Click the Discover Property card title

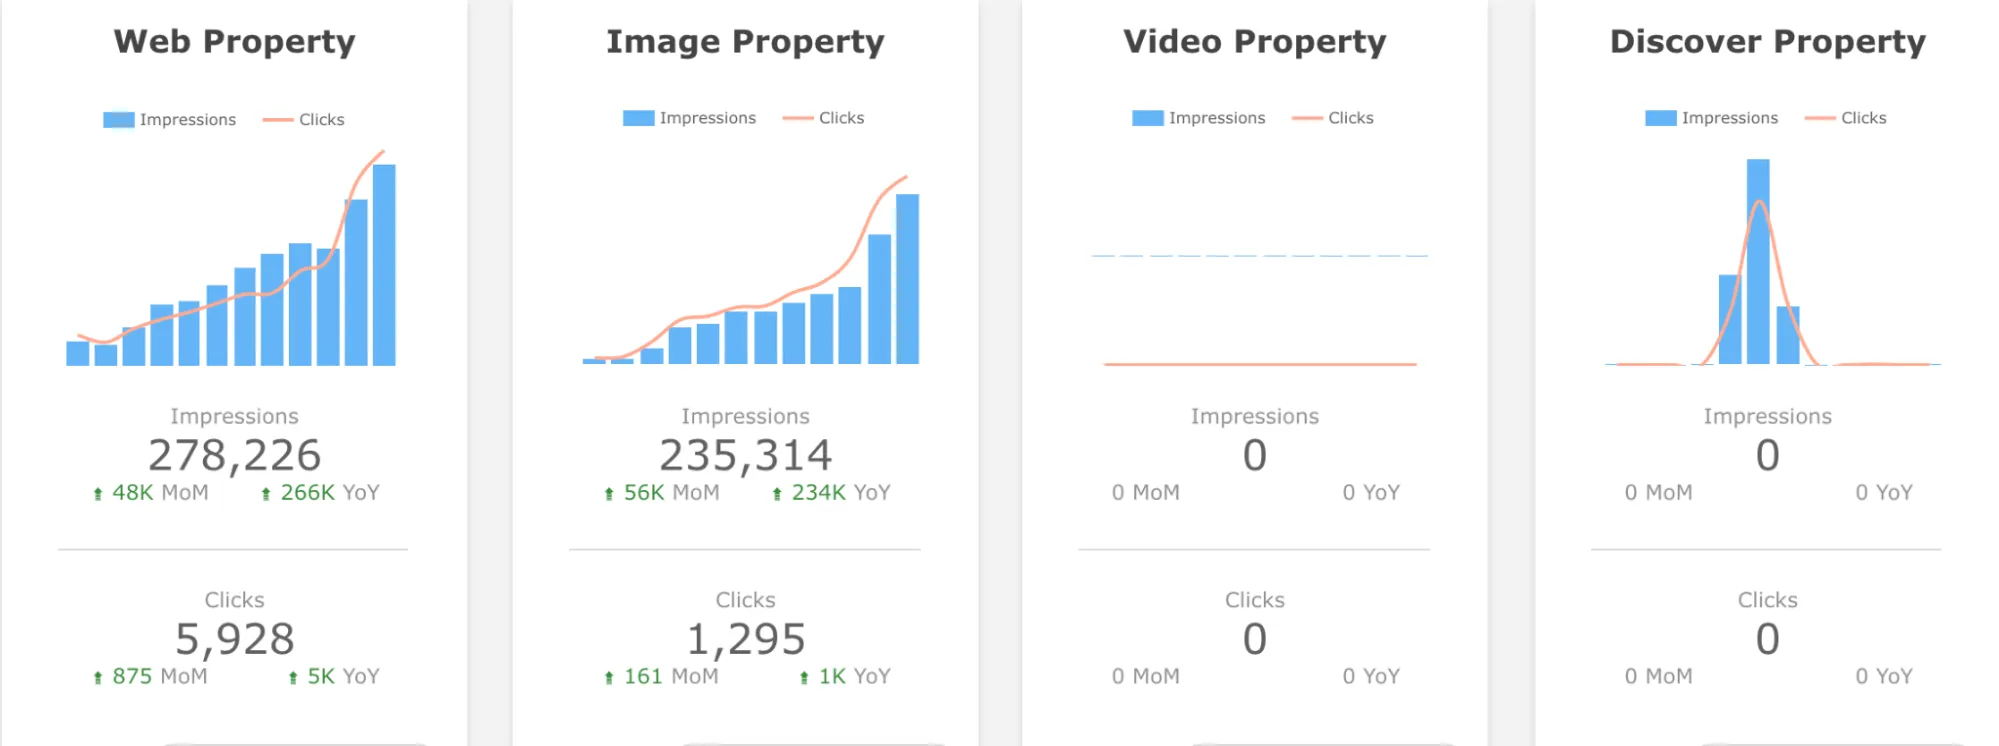point(1767,42)
